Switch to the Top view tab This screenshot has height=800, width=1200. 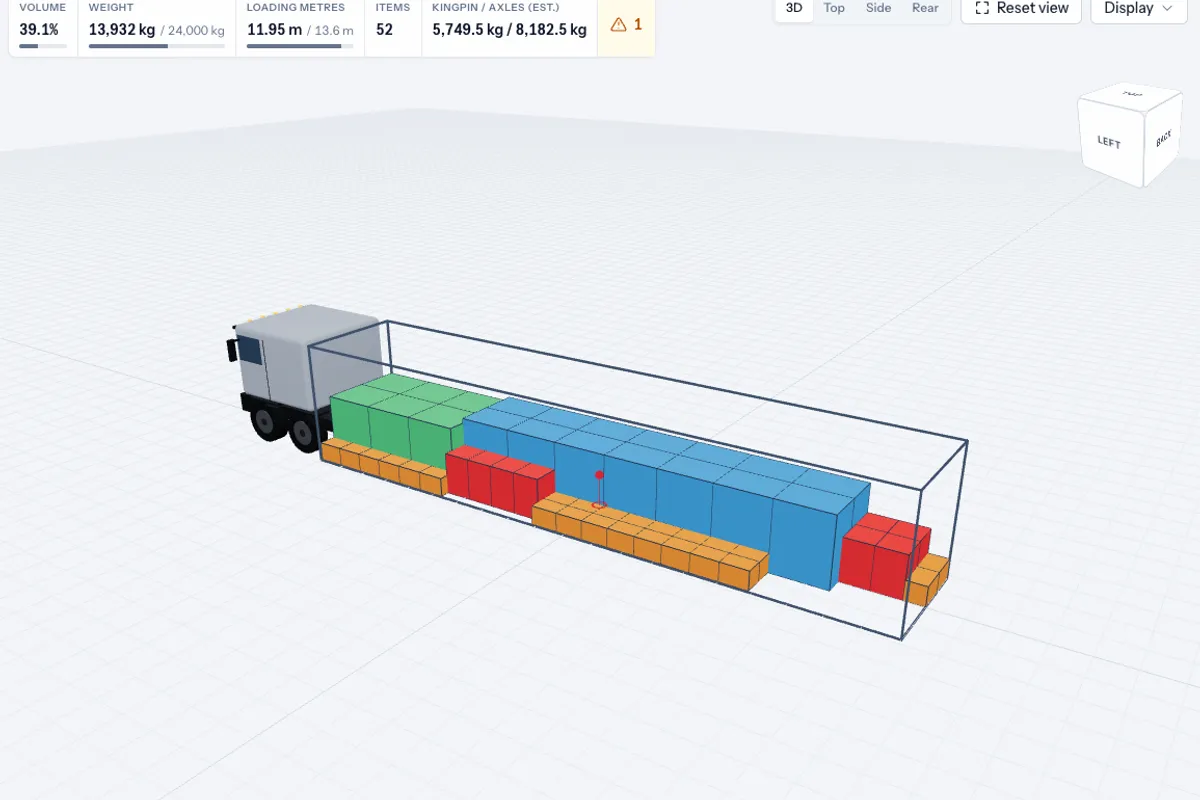tap(834, 8)
